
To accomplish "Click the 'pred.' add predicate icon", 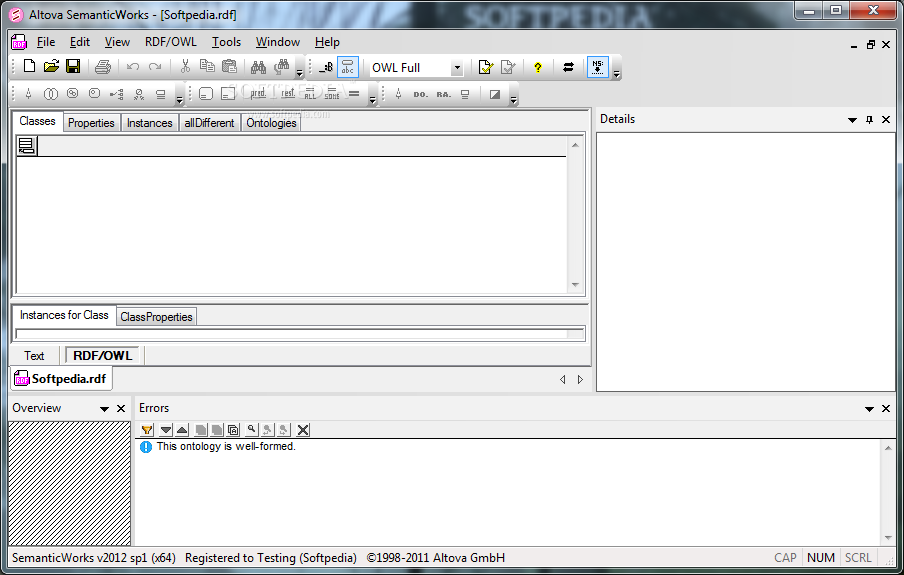I will [x=258, y=93].
